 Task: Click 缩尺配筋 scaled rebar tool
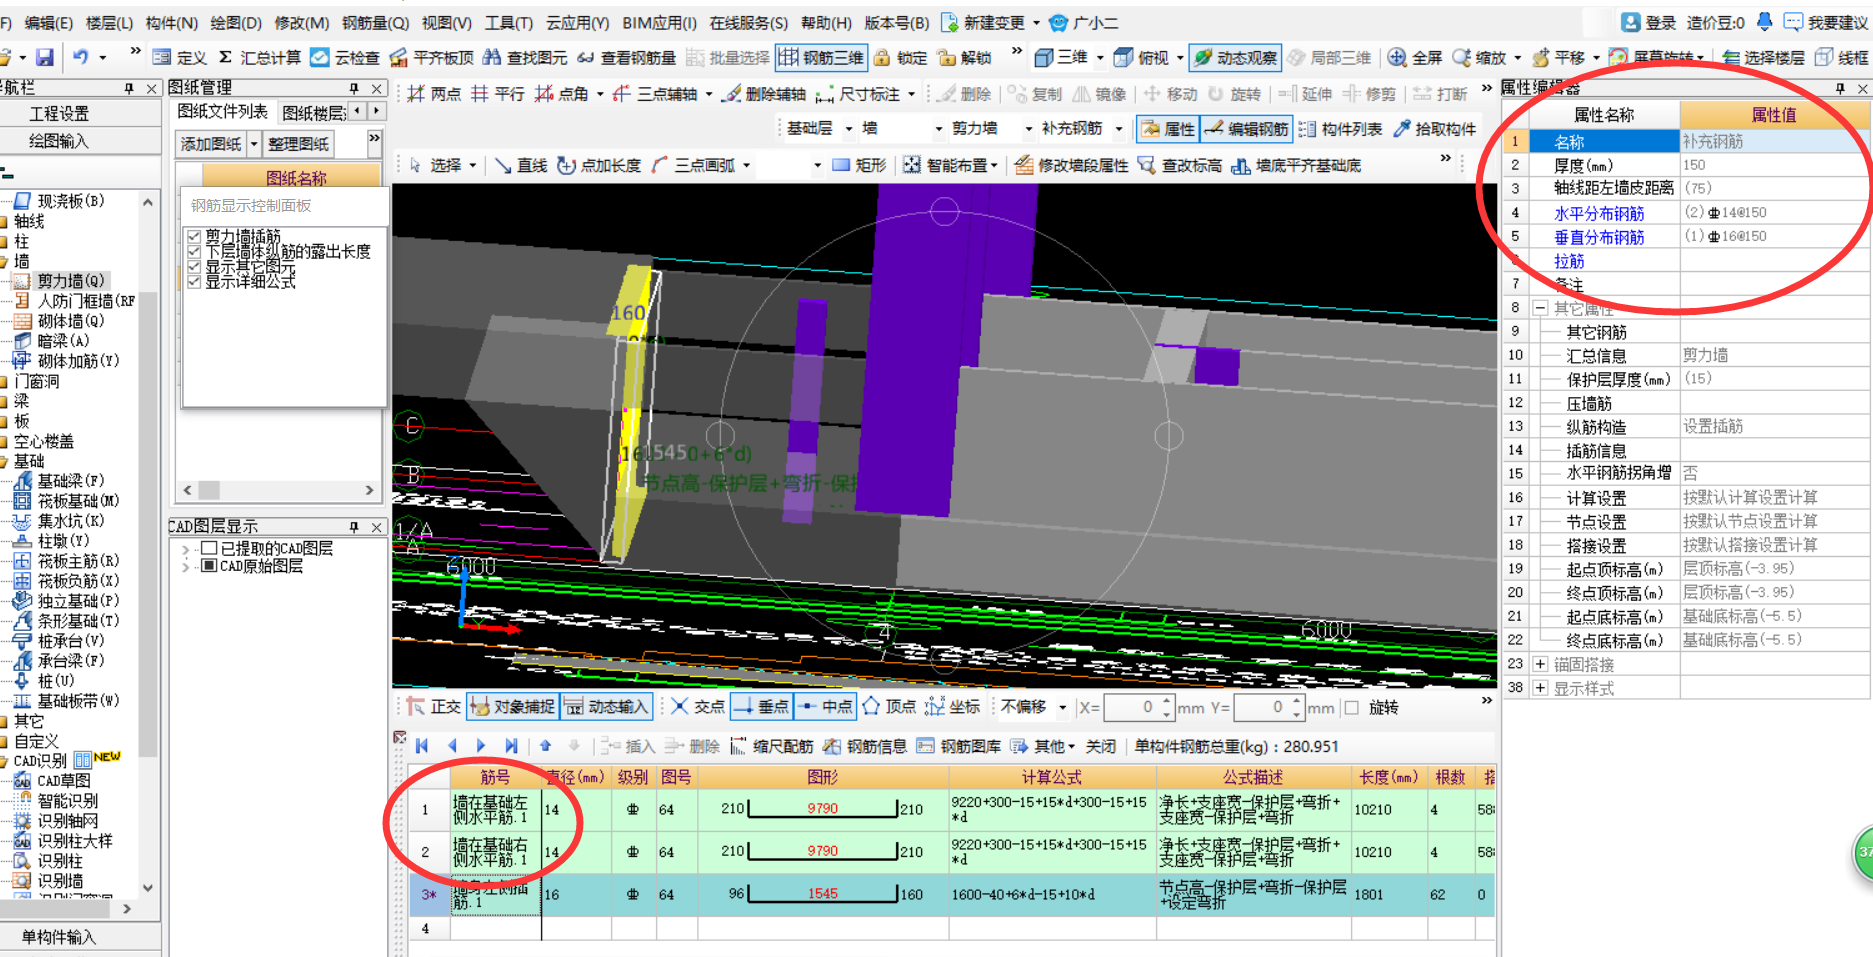click(x=772, y=746)
